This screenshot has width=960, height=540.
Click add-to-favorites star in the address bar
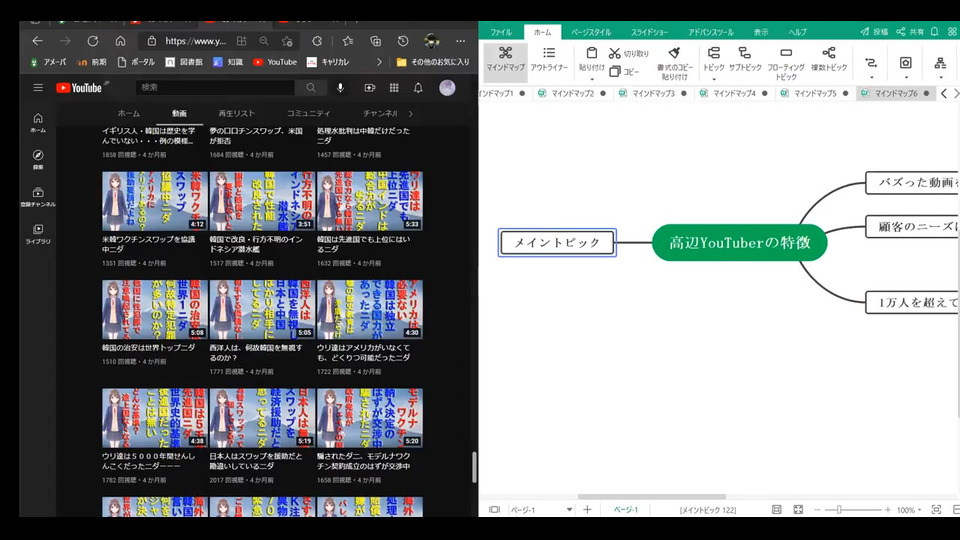pos(287,41)
